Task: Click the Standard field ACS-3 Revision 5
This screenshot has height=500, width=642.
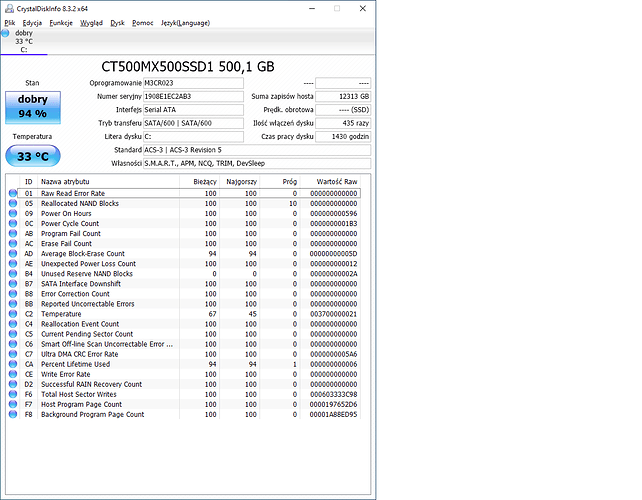Action: (257, 150)
